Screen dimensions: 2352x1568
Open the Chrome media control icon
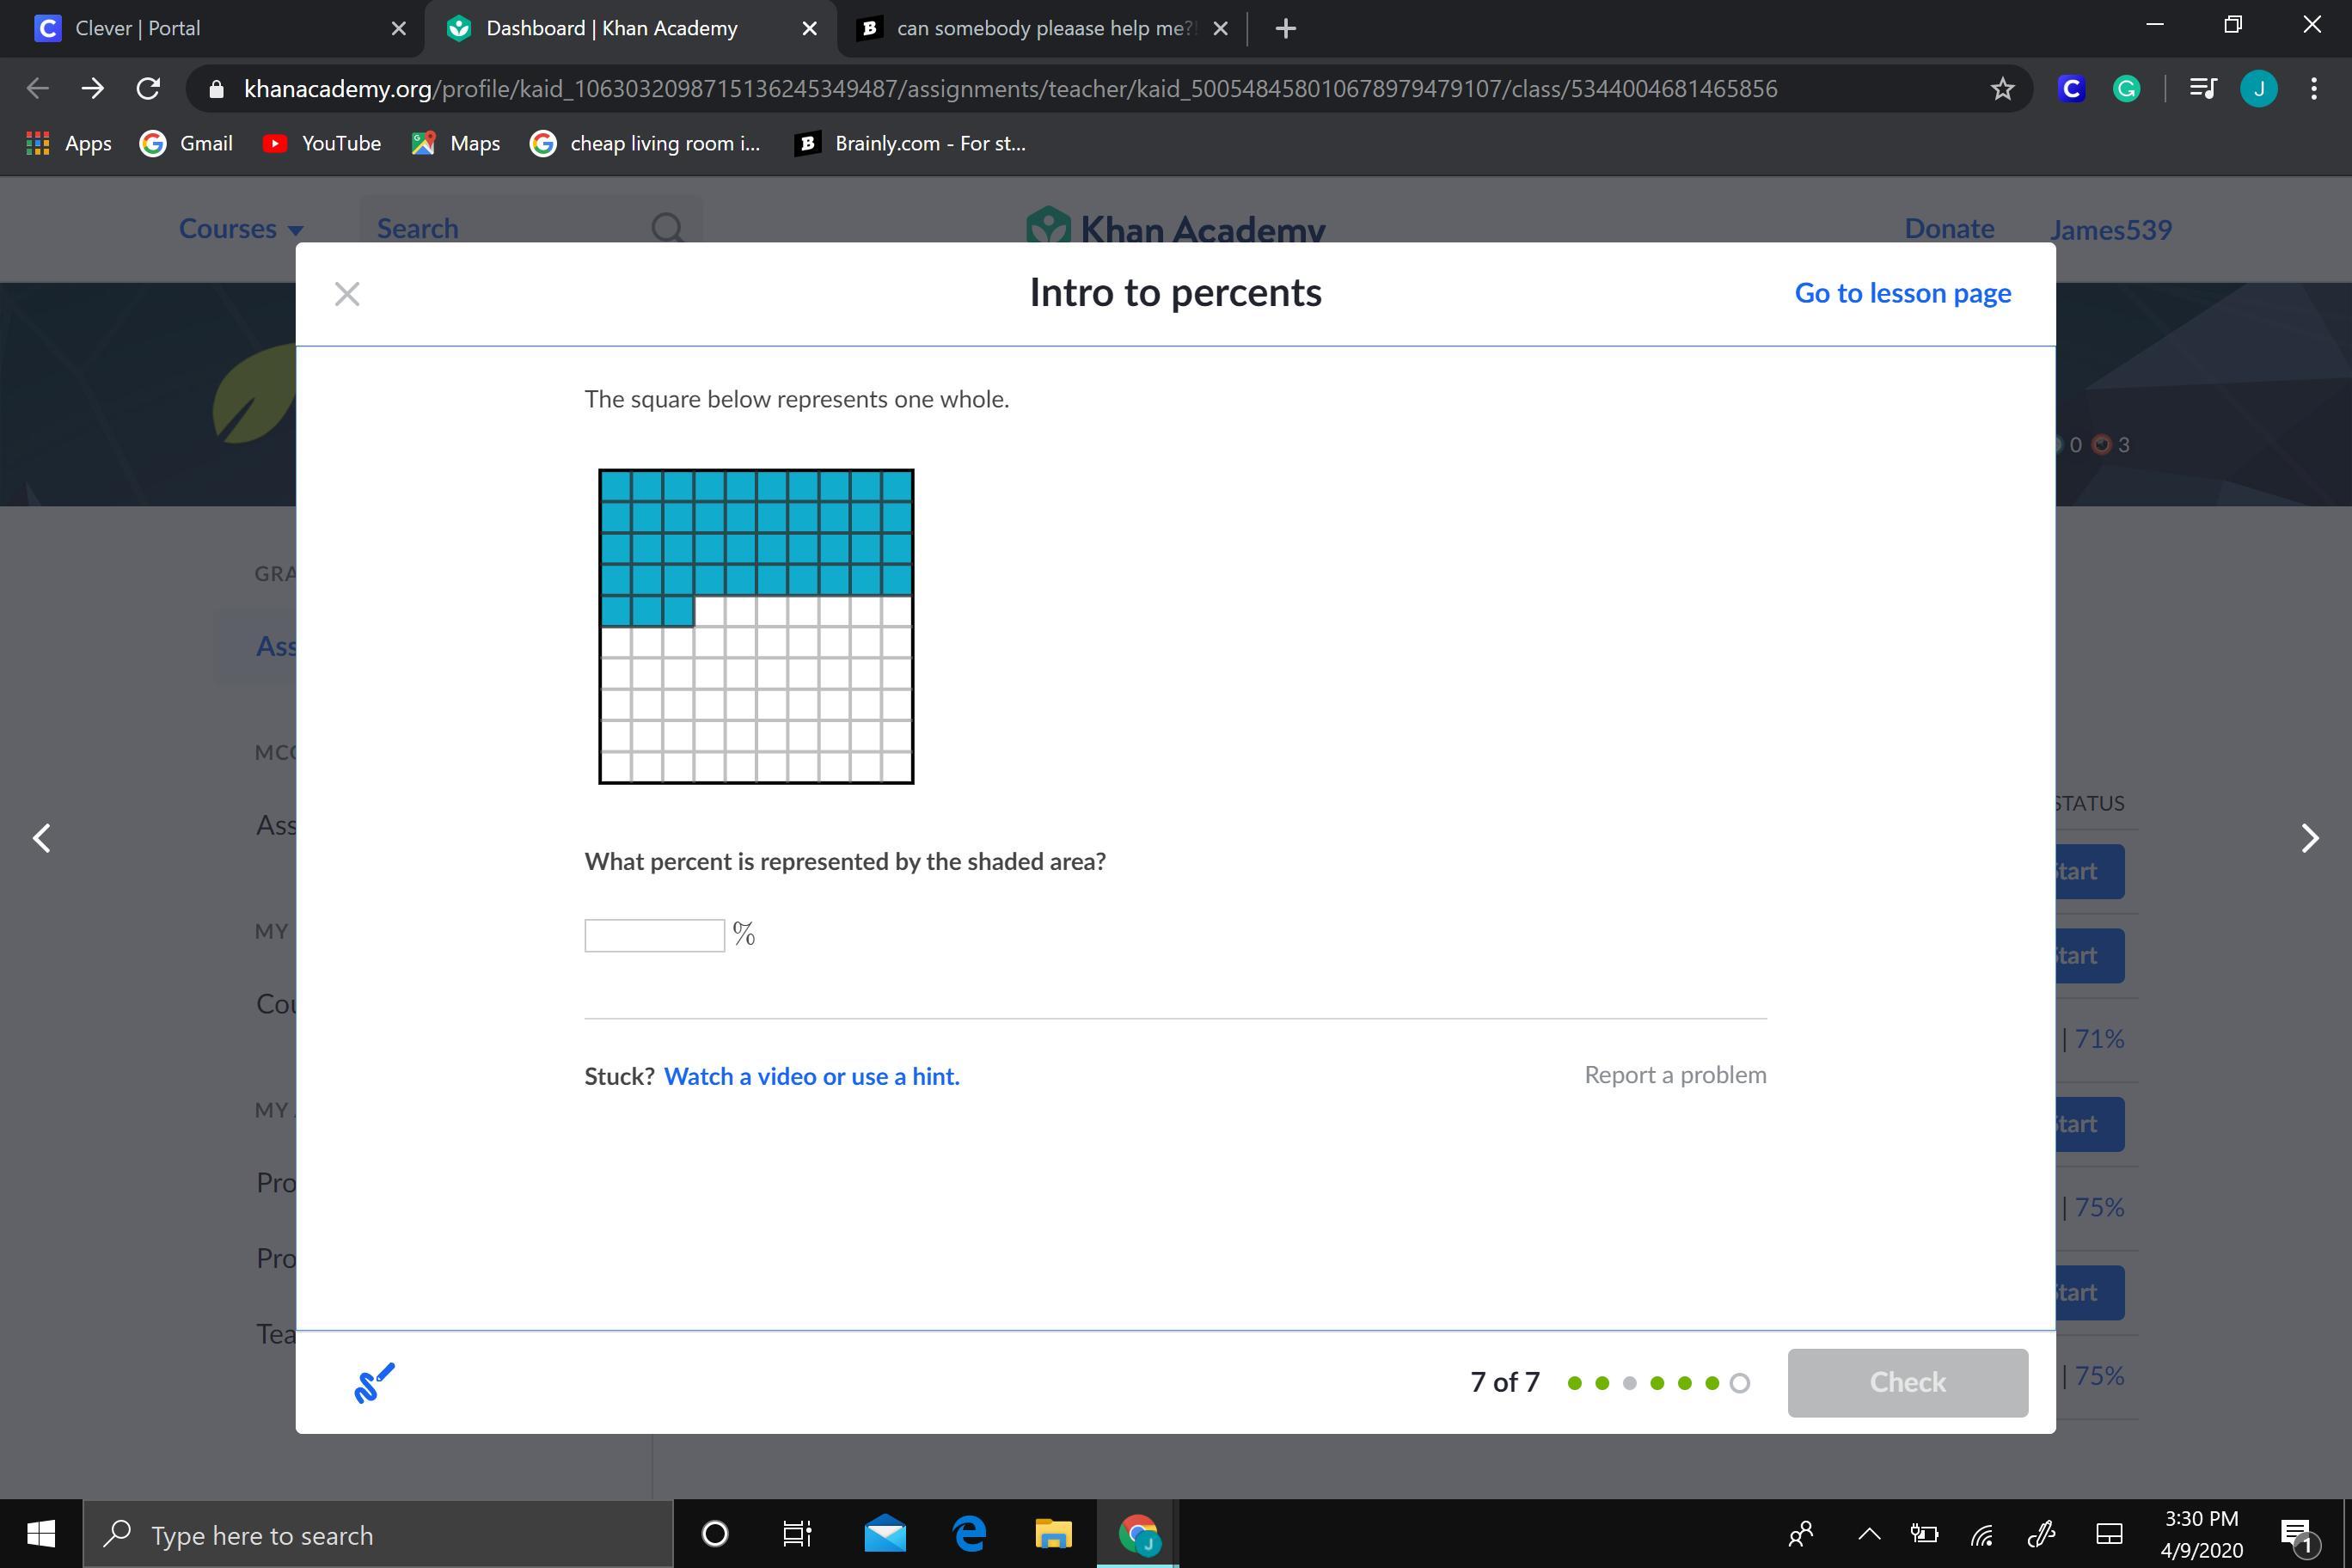coord(2203,89)
